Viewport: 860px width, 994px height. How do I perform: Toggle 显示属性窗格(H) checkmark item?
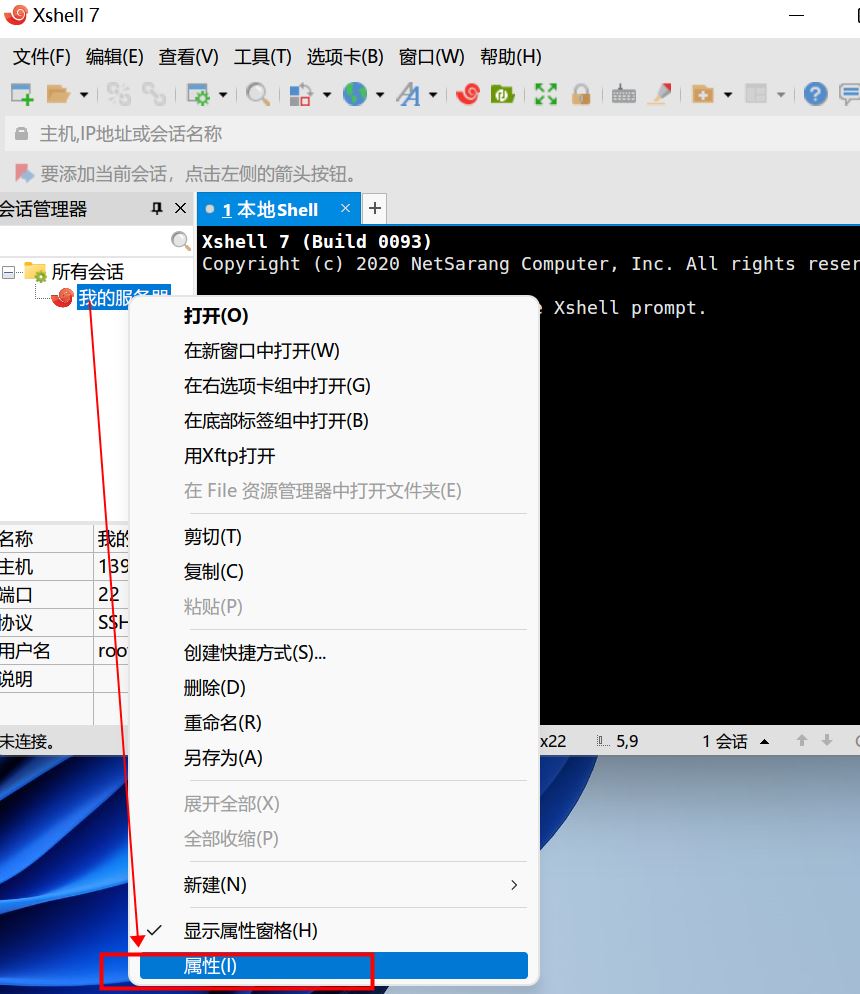coord(334,931)
